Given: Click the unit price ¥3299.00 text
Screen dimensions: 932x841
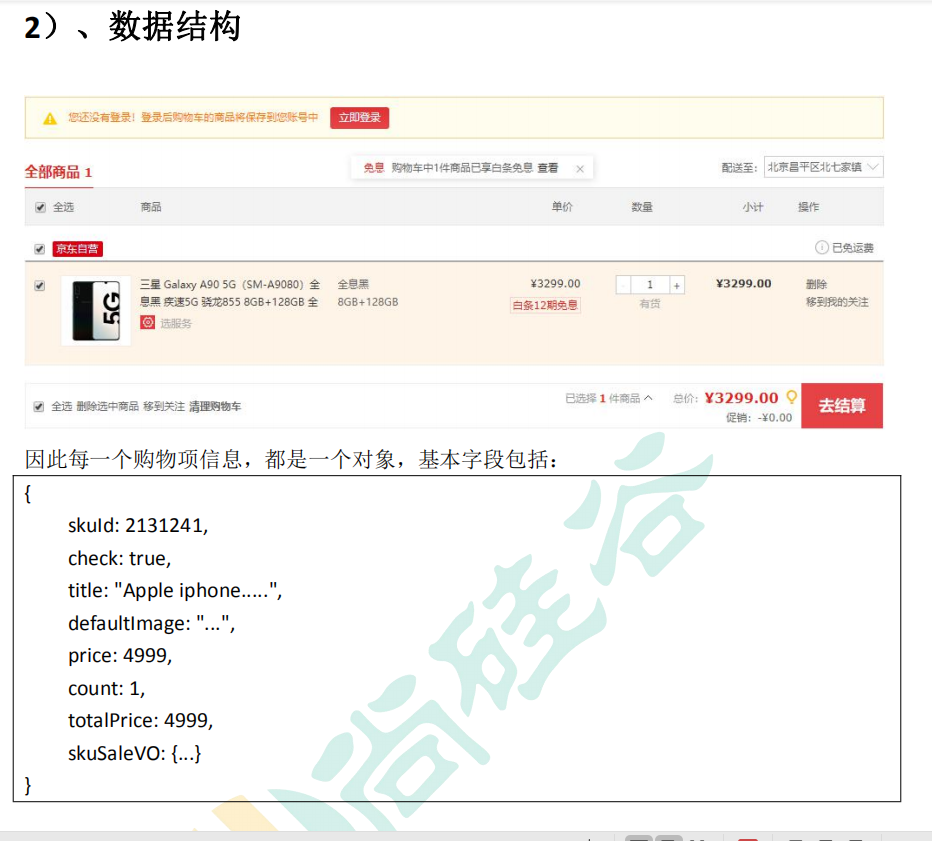Looking at the screenshot, I should [555, 284].
